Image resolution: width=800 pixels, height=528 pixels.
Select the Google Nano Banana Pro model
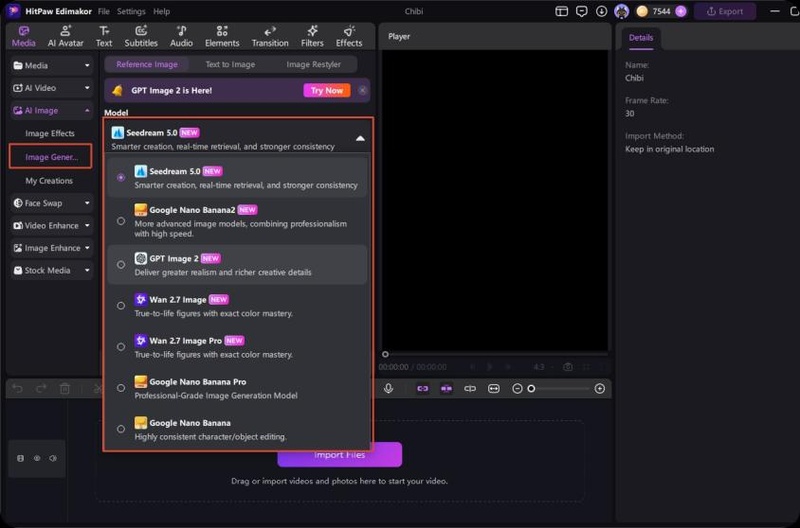237,388
